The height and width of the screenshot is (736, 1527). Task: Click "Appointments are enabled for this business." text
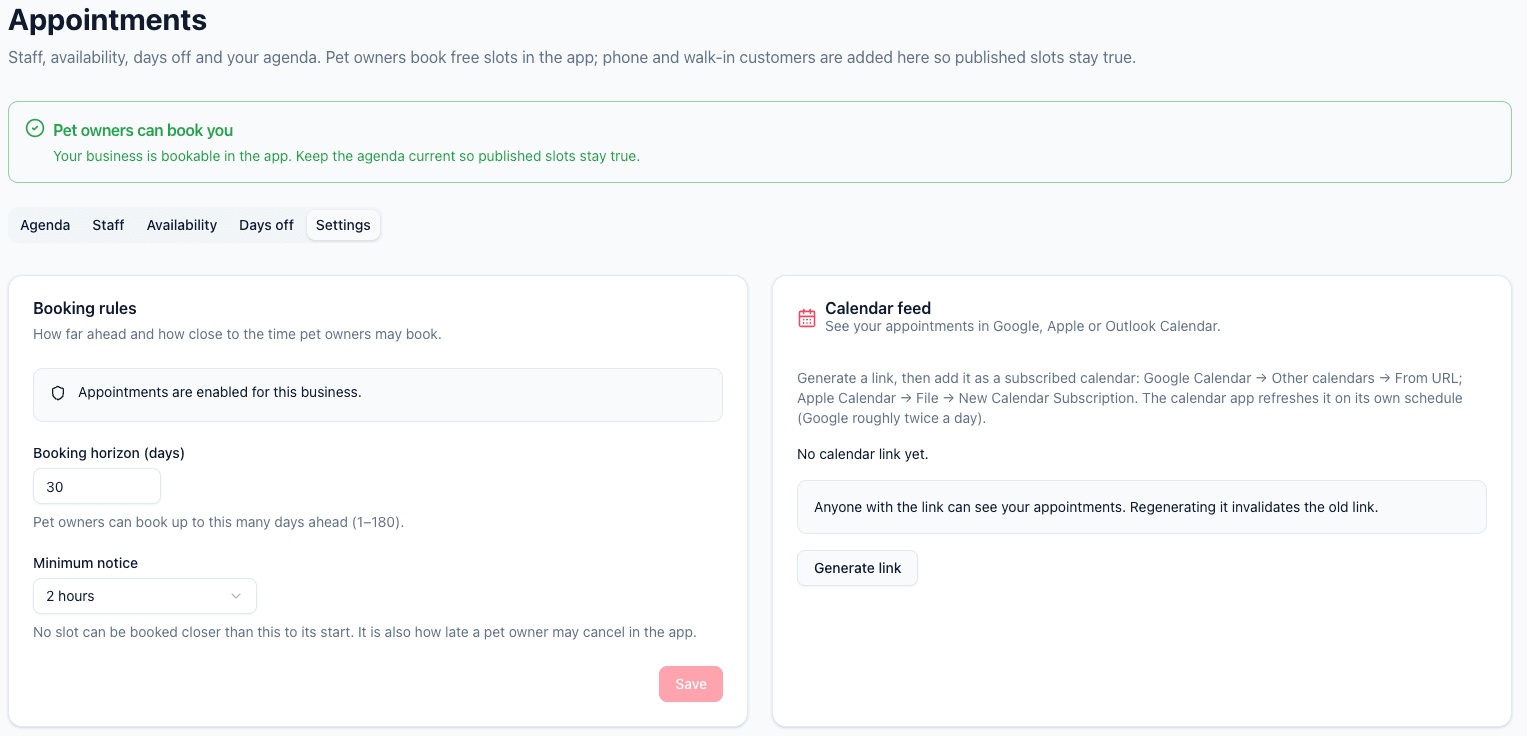220,392
